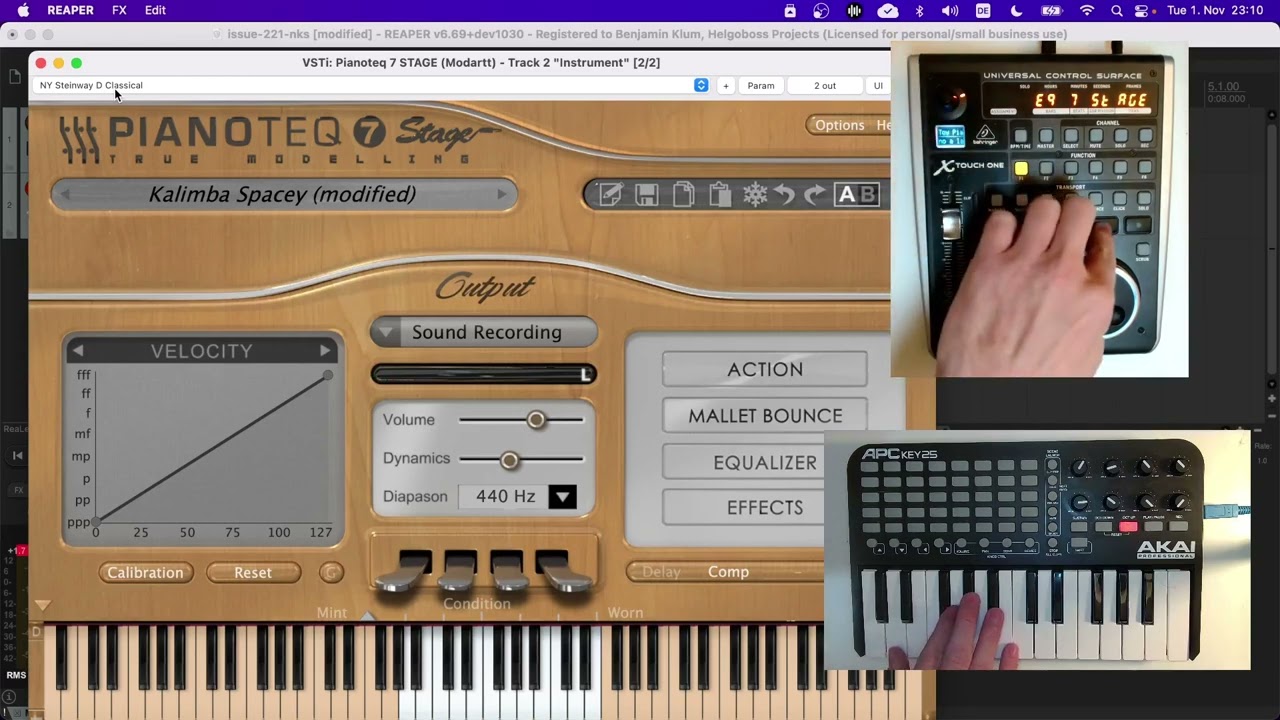Copy the preset with the copy icon
This screenshot has width=1280, height=720.
click(683, 195)
